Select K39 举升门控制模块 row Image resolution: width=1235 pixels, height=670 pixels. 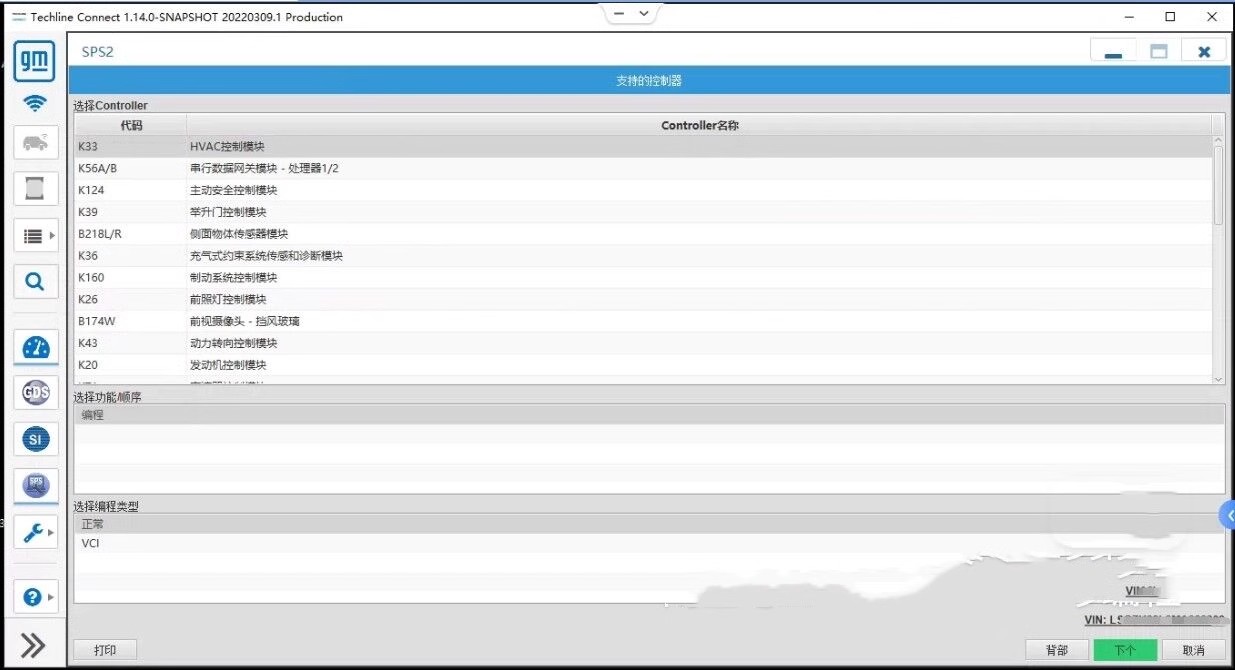[x=643, y=212]
